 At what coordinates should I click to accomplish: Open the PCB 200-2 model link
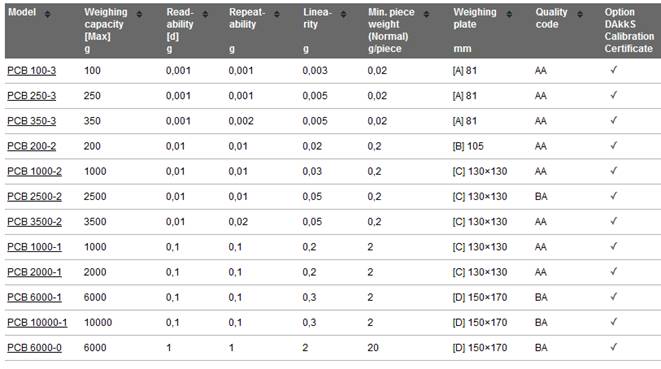pyautogui.click(x=32, y=146)
